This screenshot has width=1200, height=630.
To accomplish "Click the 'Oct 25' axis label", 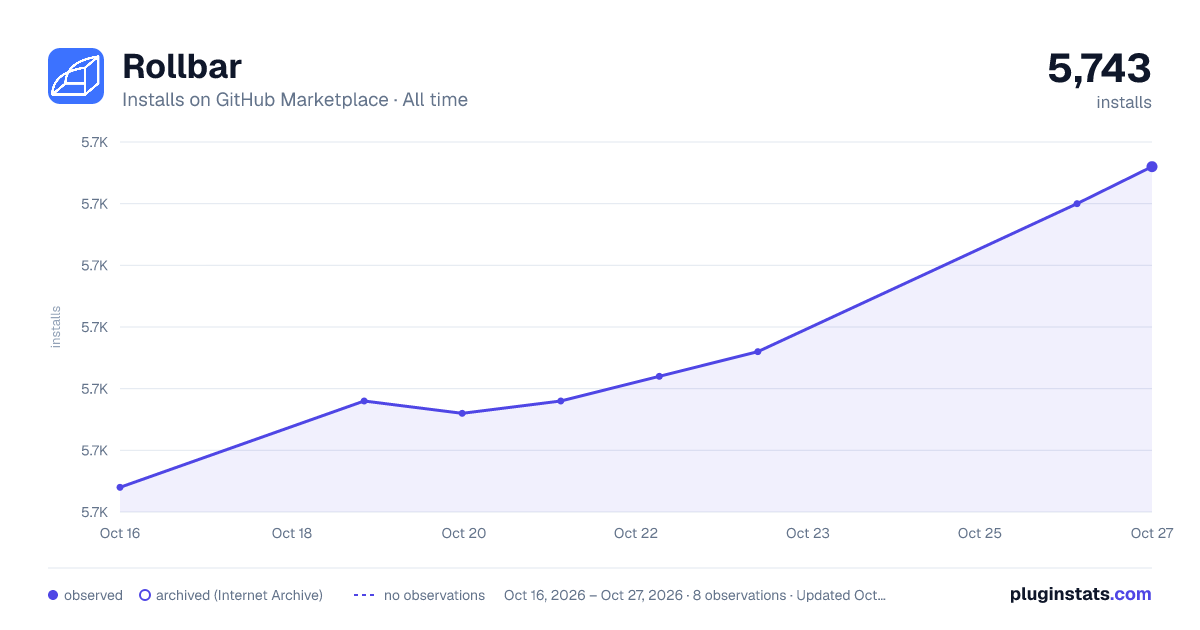I will pos(980,533).
